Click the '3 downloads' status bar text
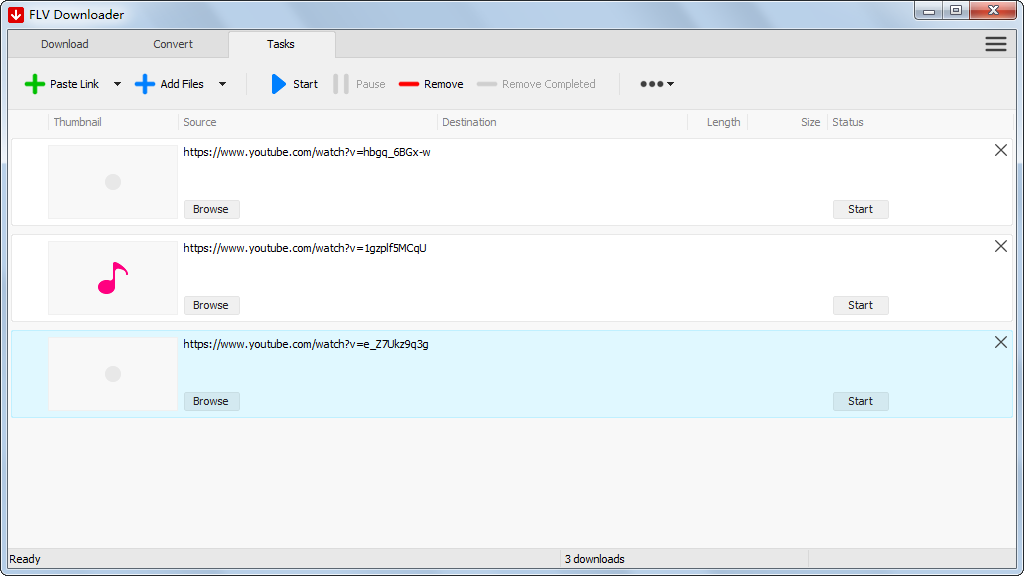 (x=594, y=559)
